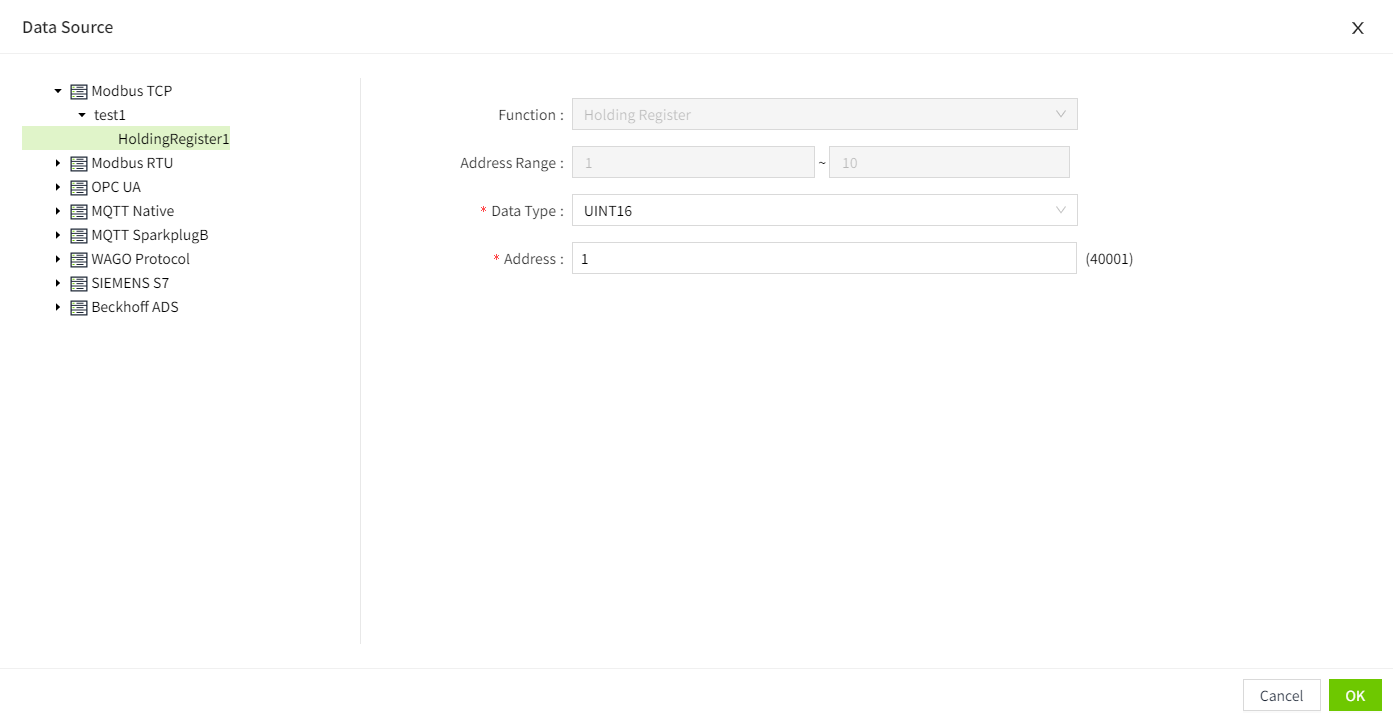Expand the SIEMENS S7 tree node

58,283
